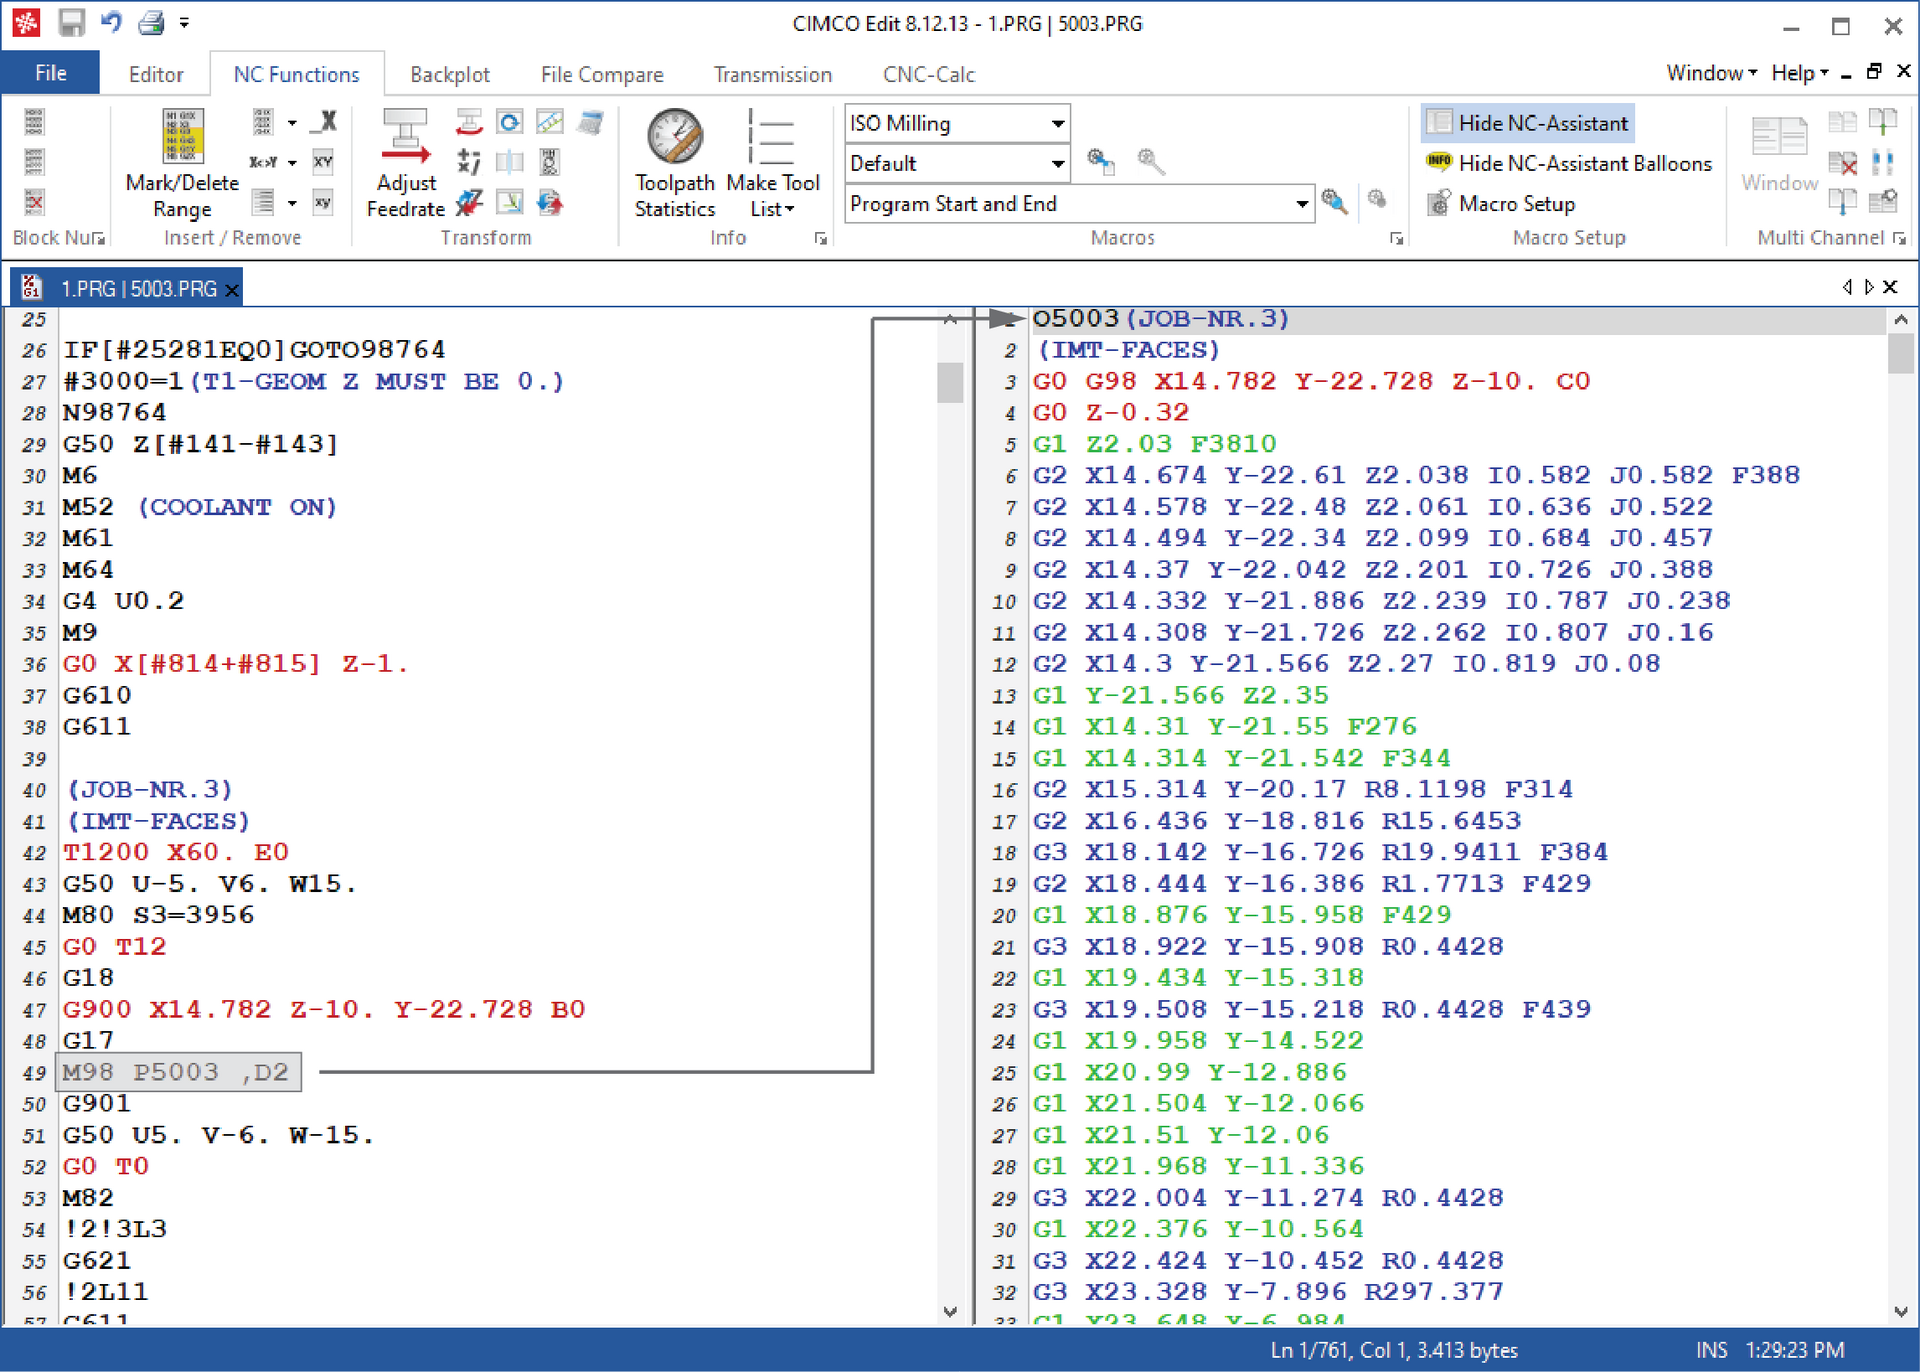Click the INS indicator in status bar
This screenshot has height=1372, width=1920.
(x=1711, y=1350)
